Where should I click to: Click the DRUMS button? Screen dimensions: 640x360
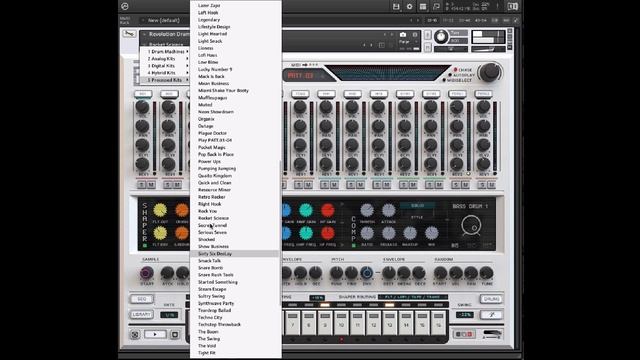pyautogui.click(x=491, y=299)
